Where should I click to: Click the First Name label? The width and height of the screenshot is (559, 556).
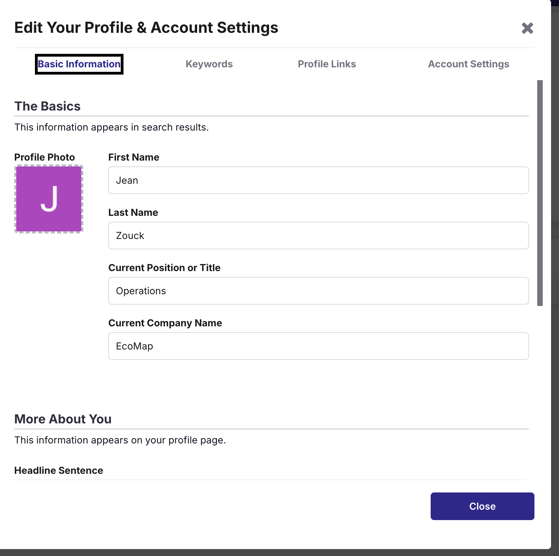click(x=134, y=157)
